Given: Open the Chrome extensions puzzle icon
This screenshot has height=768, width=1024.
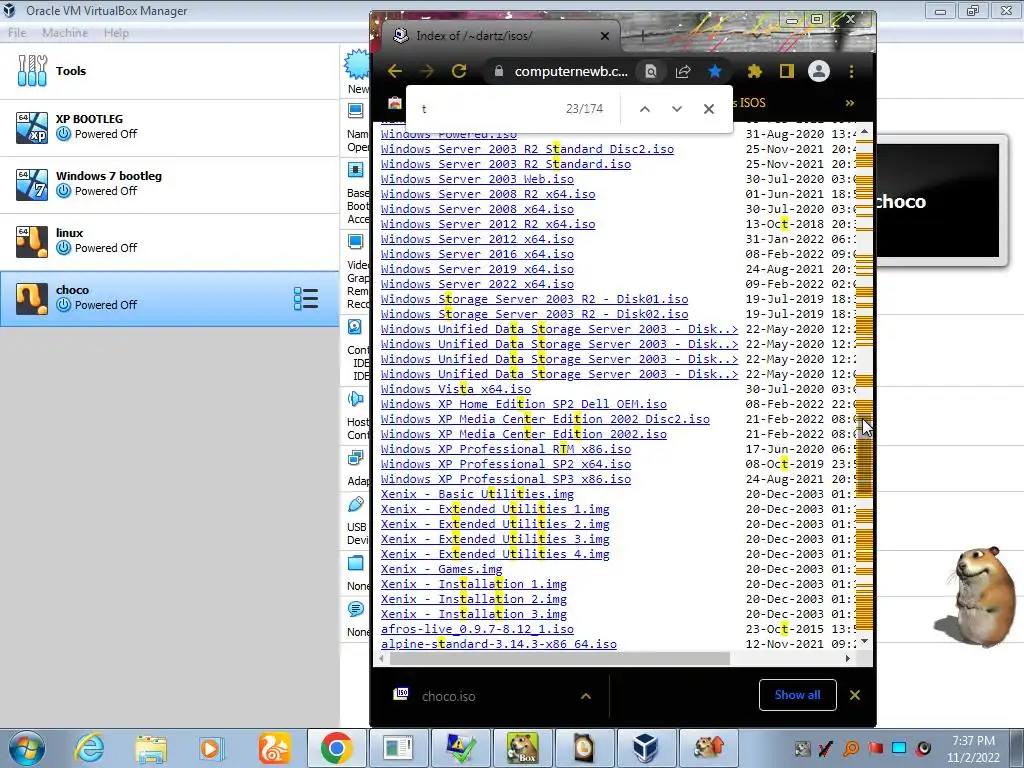Looking at the screenshot, I should [x=755, y=71].
